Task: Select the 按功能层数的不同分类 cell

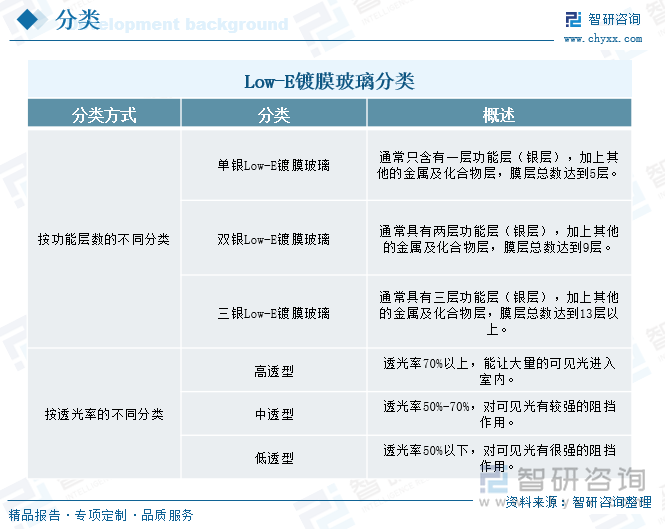Action: pos(104,239)
